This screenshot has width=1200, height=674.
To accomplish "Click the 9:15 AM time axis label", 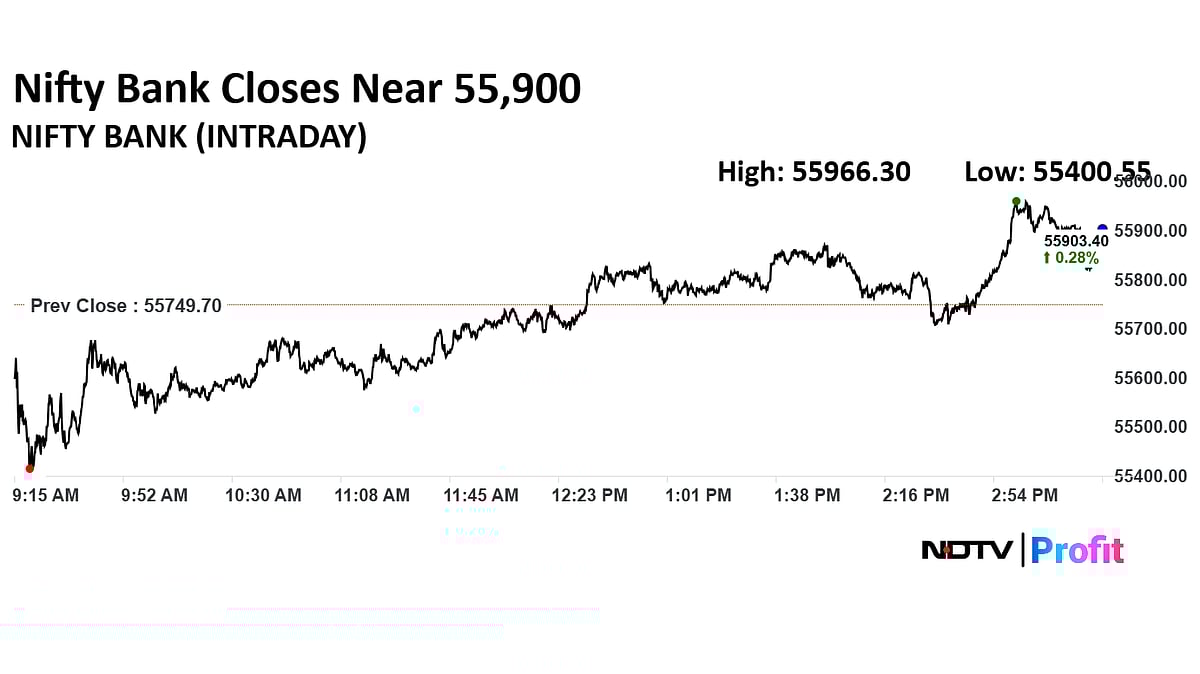I will (x=44, y=495).
